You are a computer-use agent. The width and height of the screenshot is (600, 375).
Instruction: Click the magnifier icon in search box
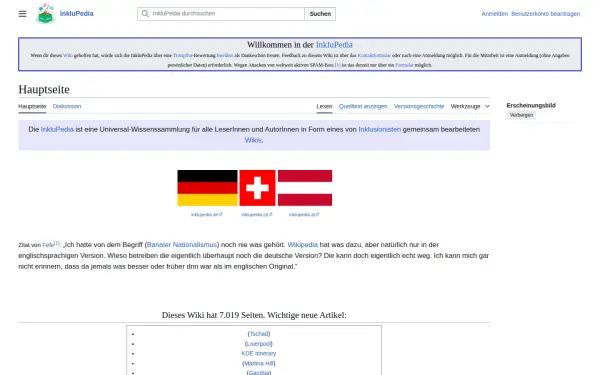pos(145,14)
